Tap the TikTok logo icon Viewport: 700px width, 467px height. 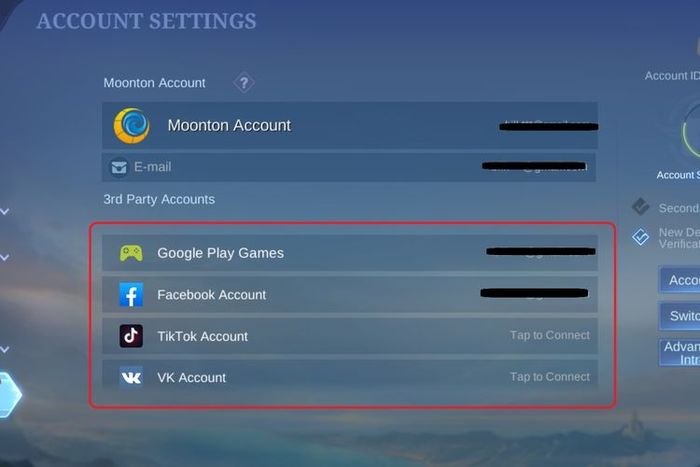click(x=131, y=336)
